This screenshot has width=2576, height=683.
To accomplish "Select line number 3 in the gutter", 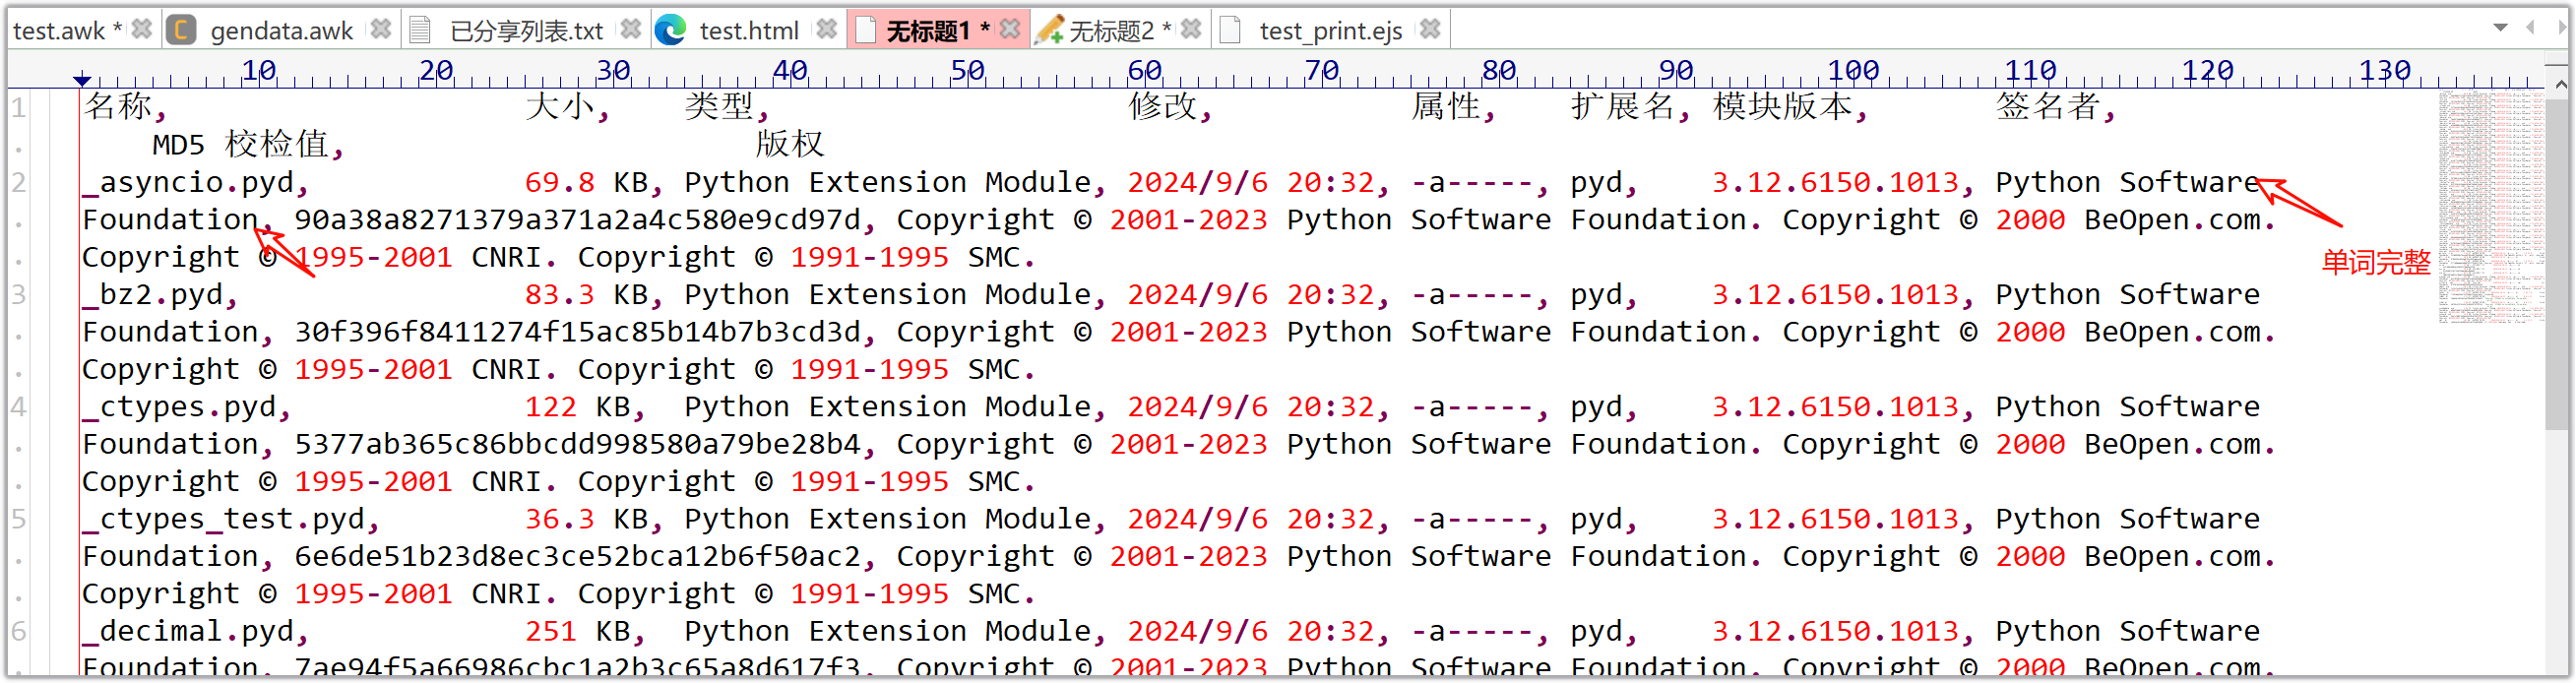I will pos(19,294).
